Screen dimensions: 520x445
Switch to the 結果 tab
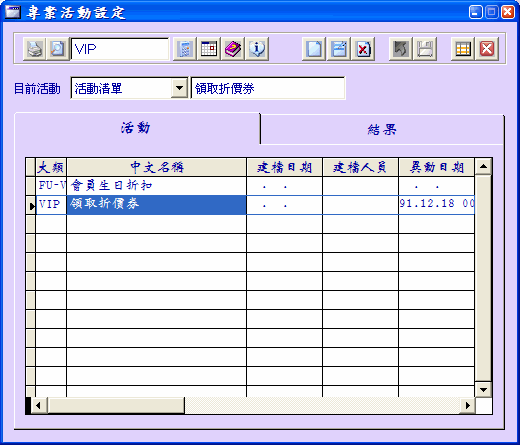pos(382,129)
